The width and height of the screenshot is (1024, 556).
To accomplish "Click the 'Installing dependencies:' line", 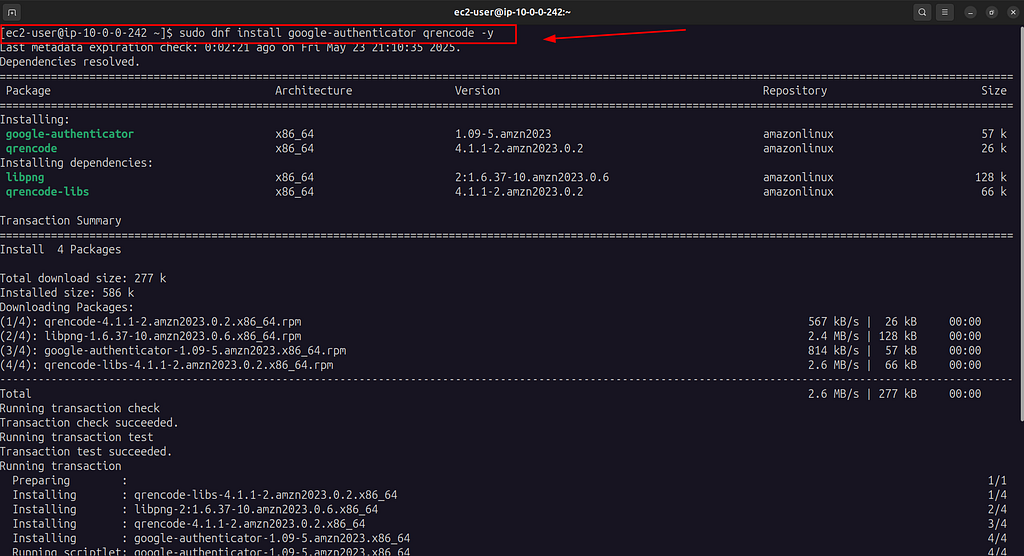I will click(x=76, y=163).
